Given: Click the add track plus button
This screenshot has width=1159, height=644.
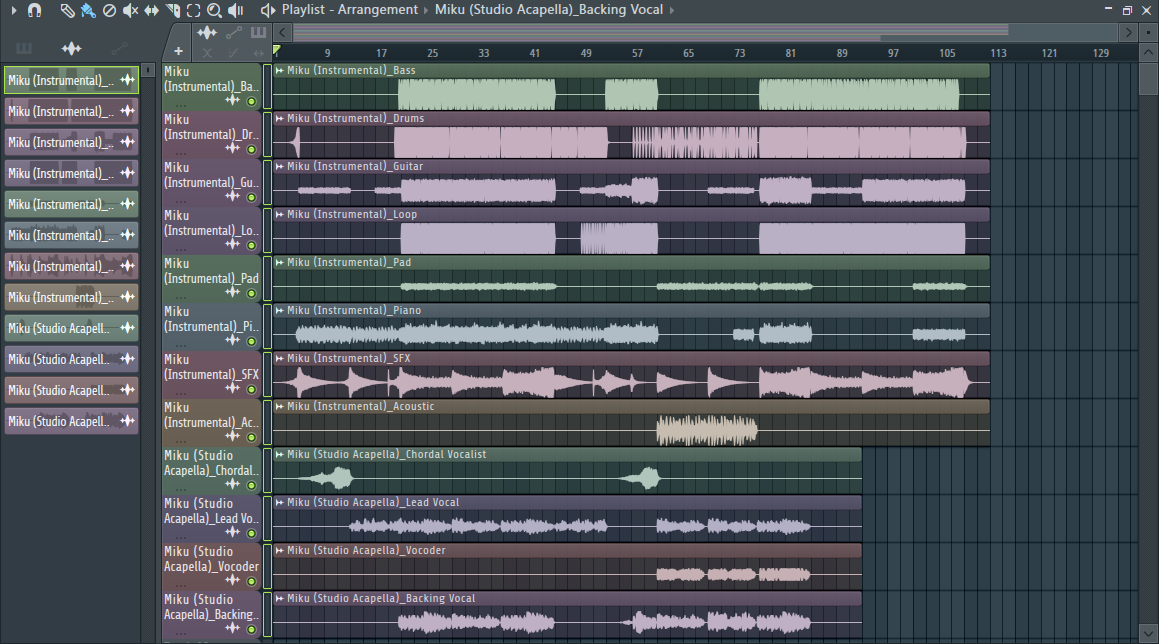Looking at the screenshot, I should tap(178, 51).
